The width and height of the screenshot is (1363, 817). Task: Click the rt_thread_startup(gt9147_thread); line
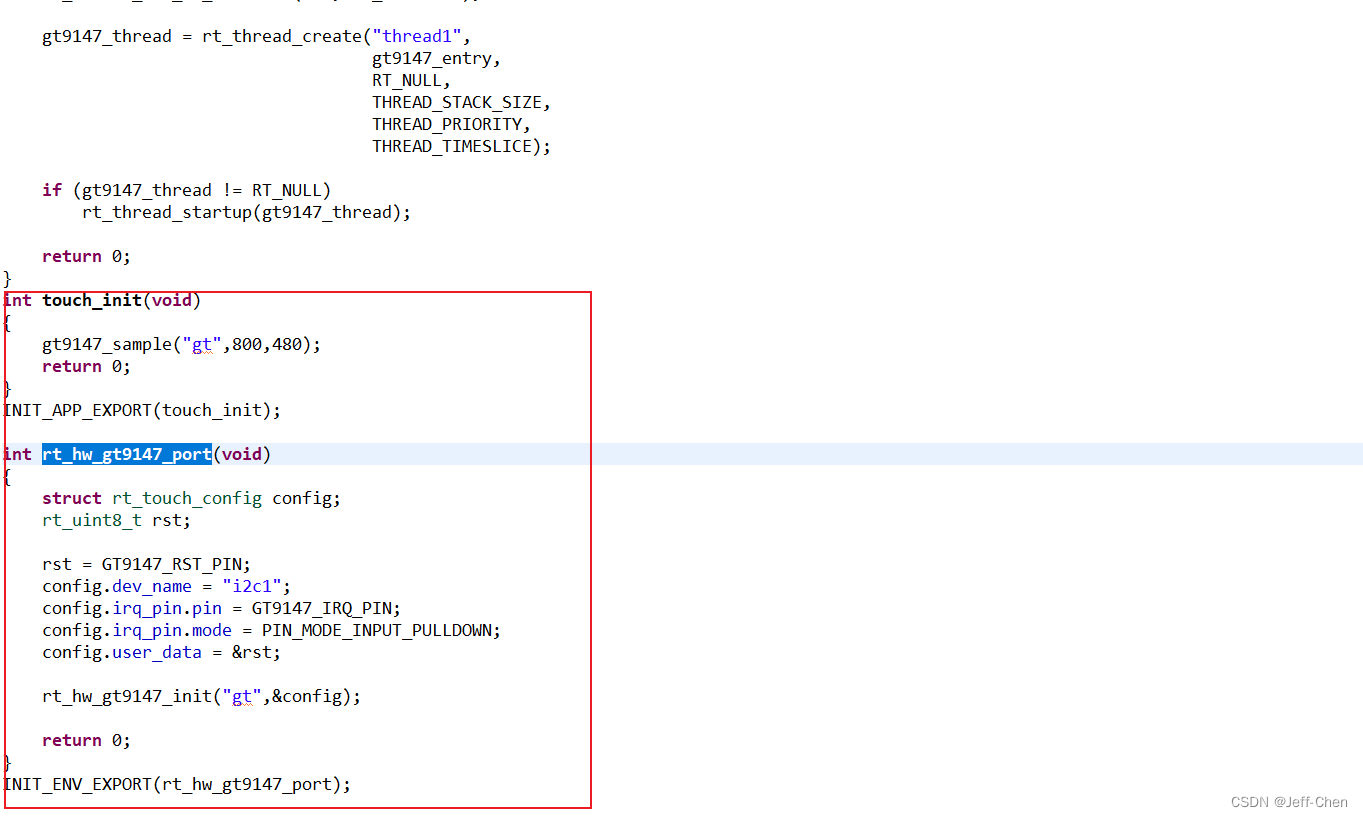coord(247,212)
